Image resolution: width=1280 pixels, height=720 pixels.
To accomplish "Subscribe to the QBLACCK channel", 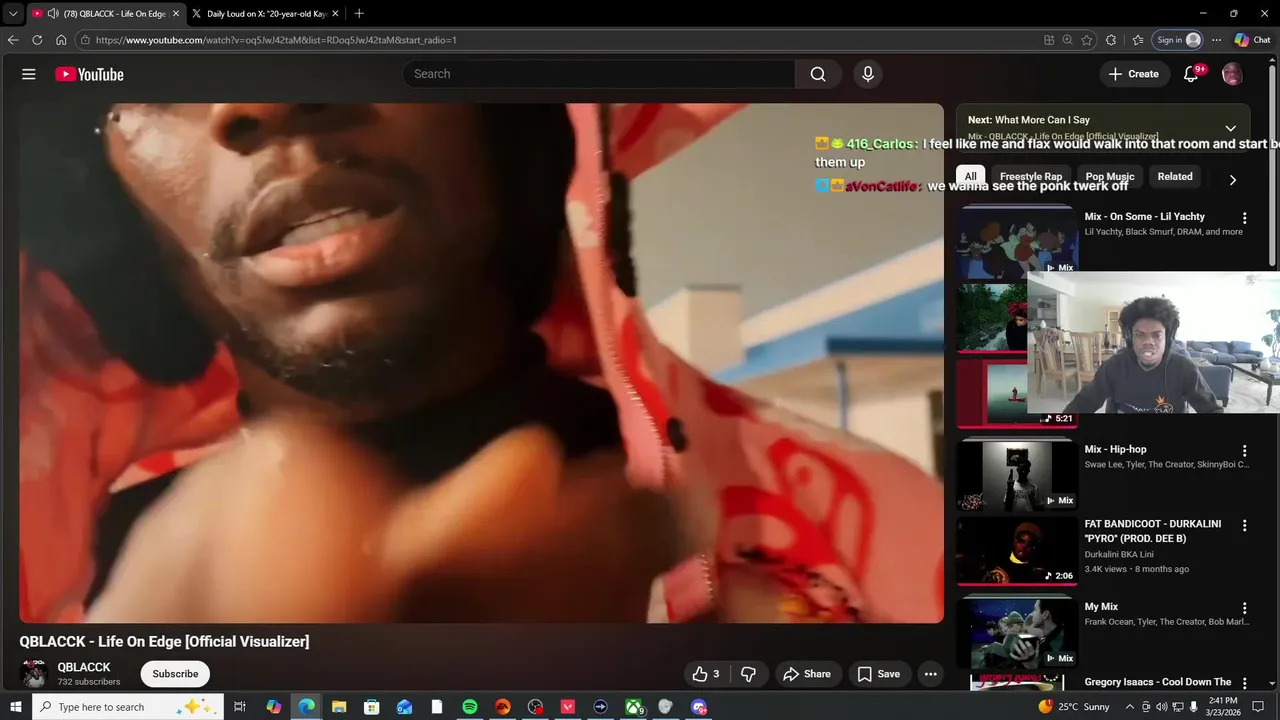I will click(175, 674).
